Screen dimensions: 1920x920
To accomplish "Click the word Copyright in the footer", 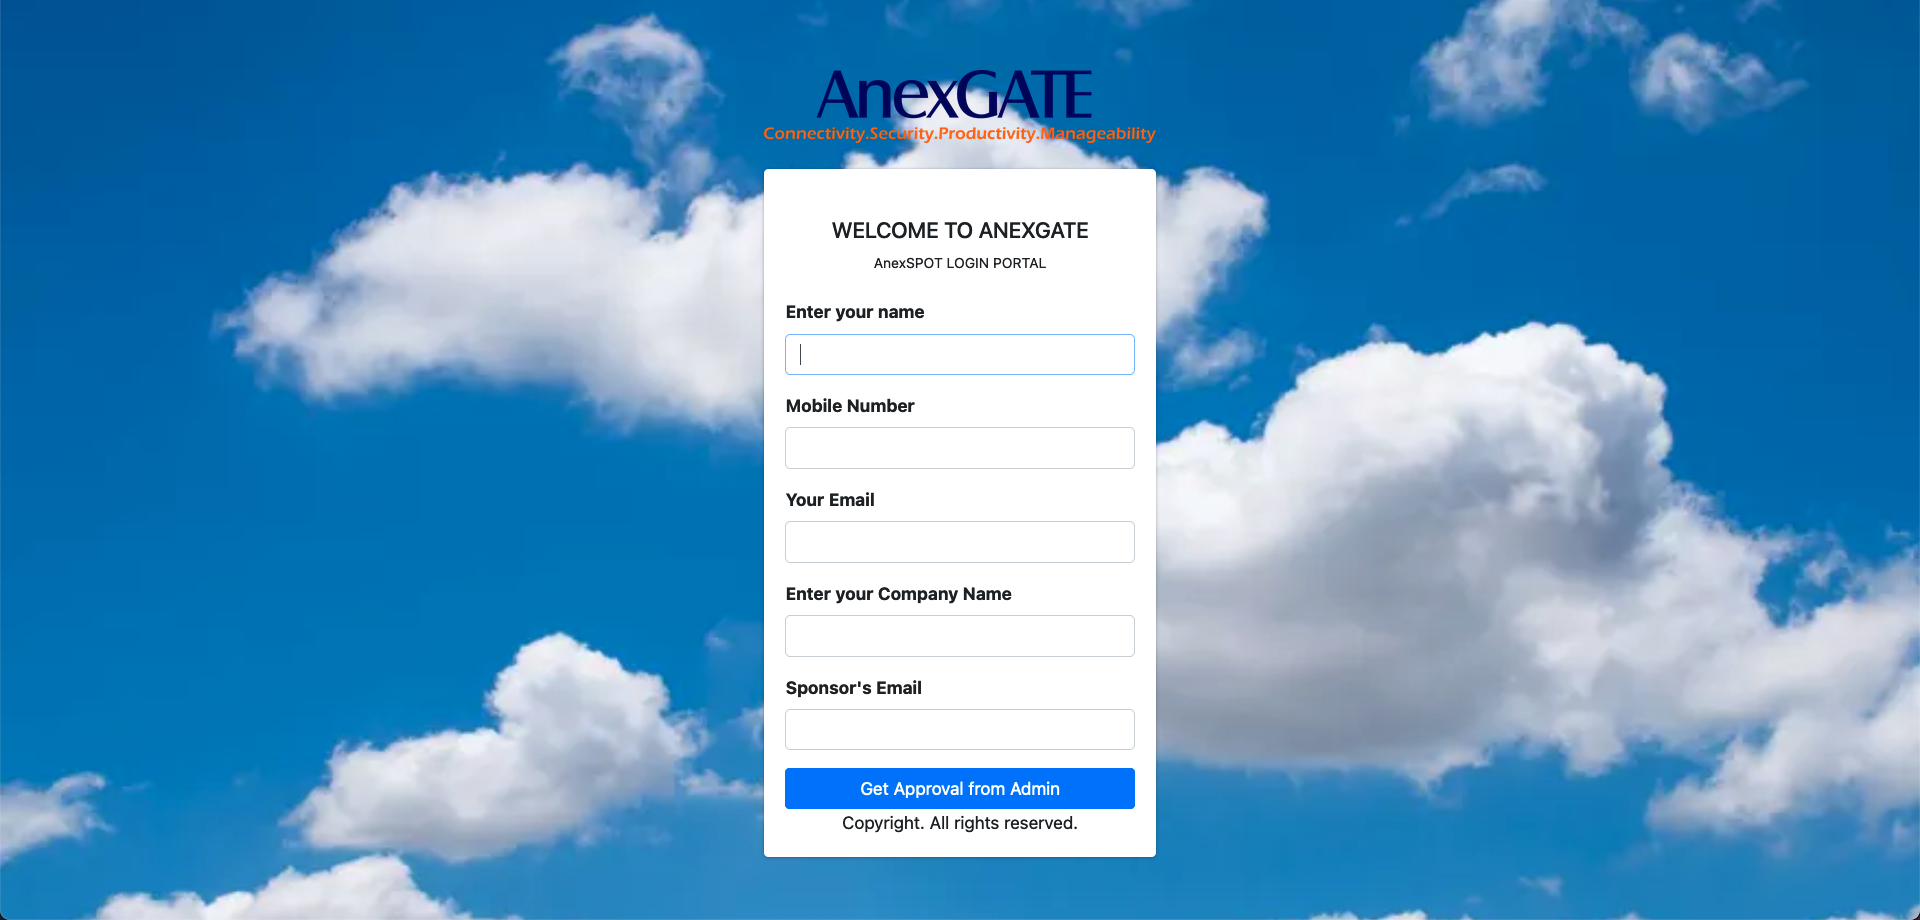I will (x=882, y=823).
